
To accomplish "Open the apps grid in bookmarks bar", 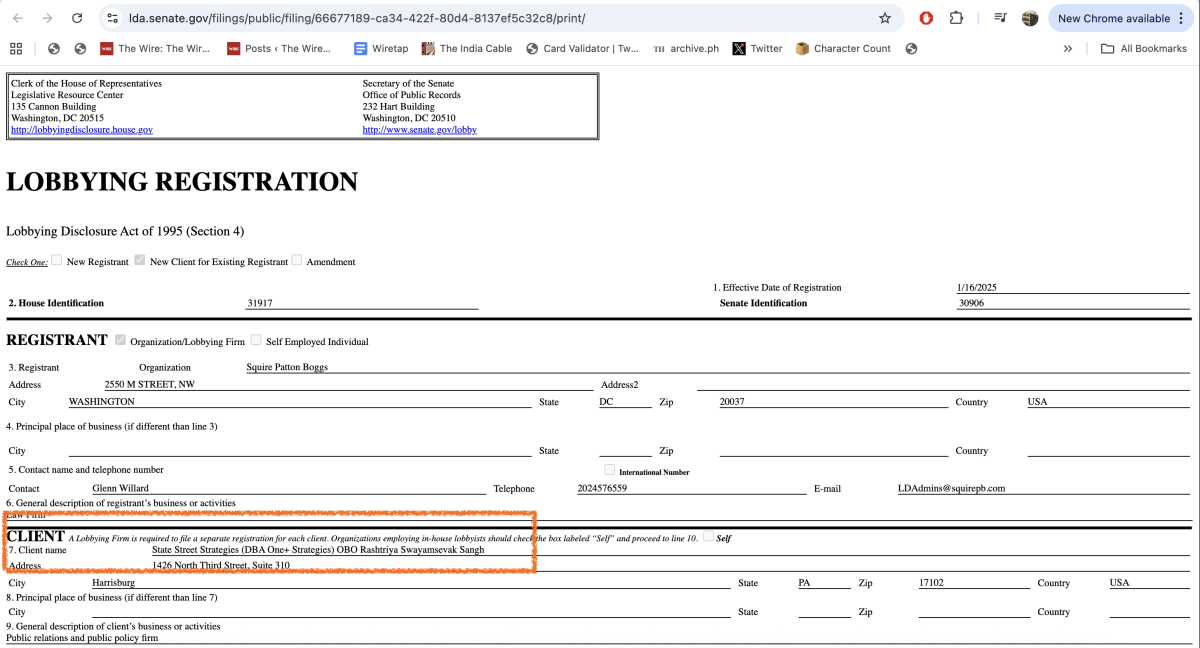I will click(x=16, y=48).
